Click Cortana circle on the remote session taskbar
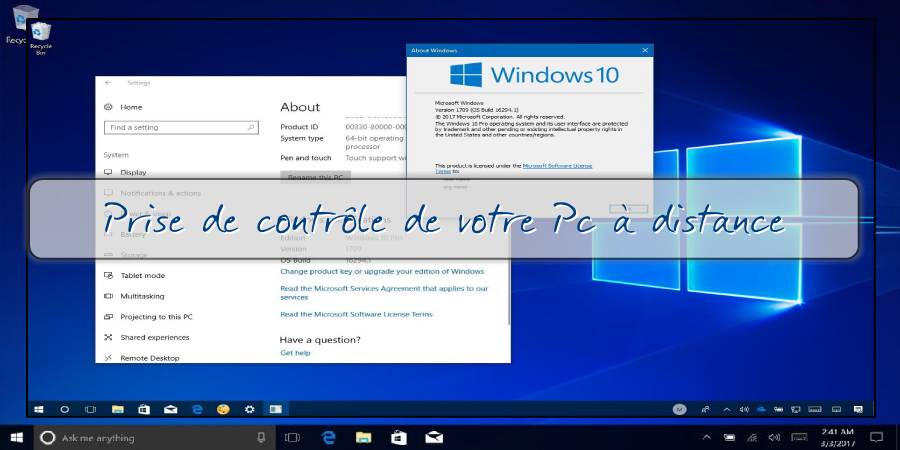This screenshot has height=450, width=900. [65, 409]
